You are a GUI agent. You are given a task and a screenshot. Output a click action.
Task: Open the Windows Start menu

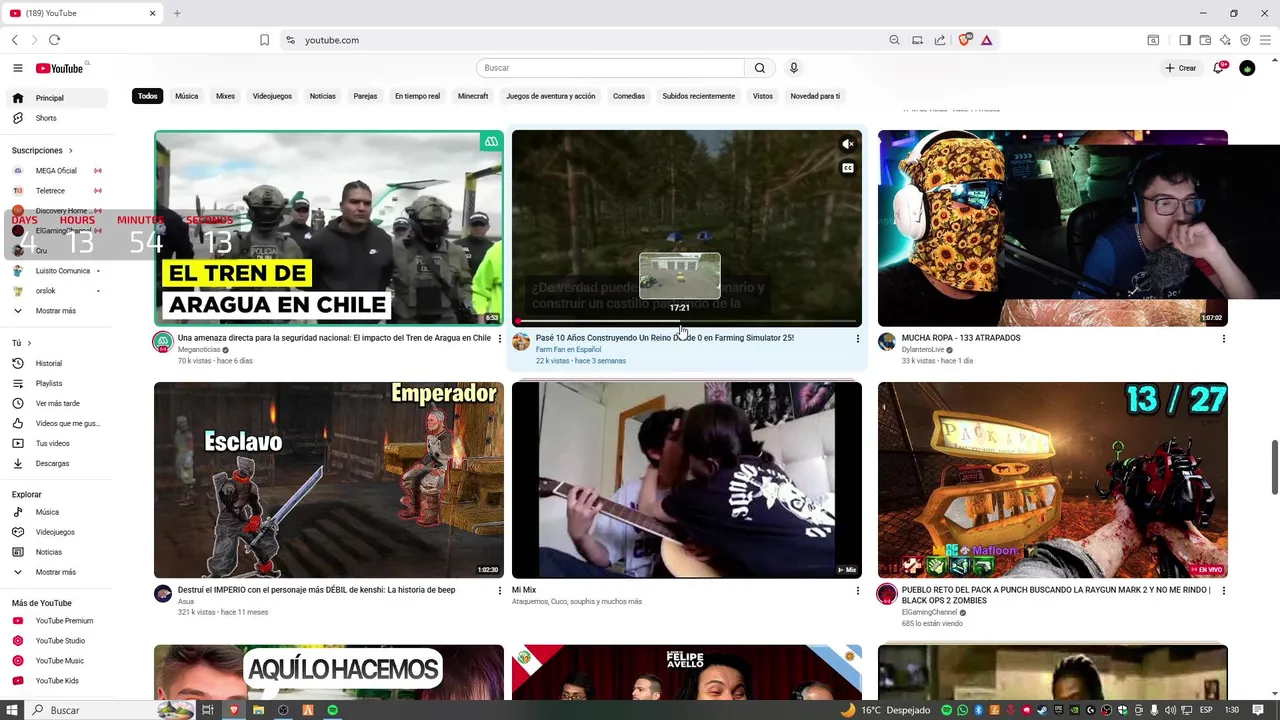point(13,710)
